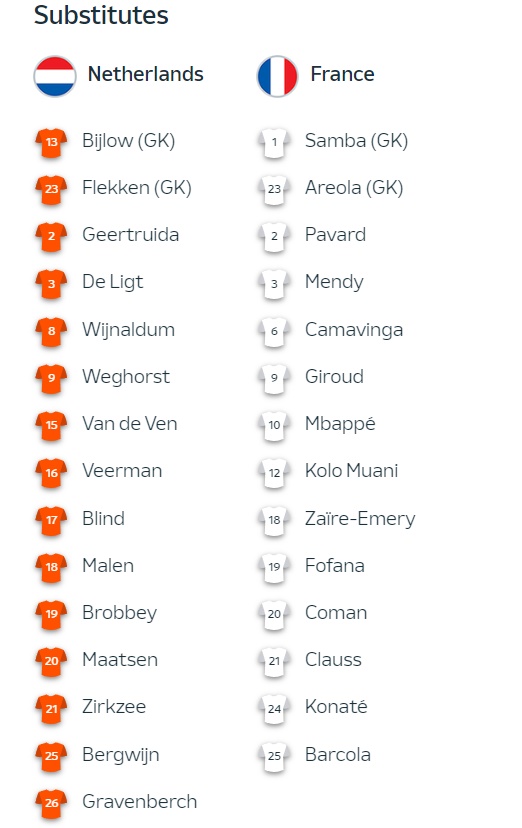Image resolution: width=522 pixels, height=828 pixels.
Task: Click the France flag icon
Action: (278, 76)
